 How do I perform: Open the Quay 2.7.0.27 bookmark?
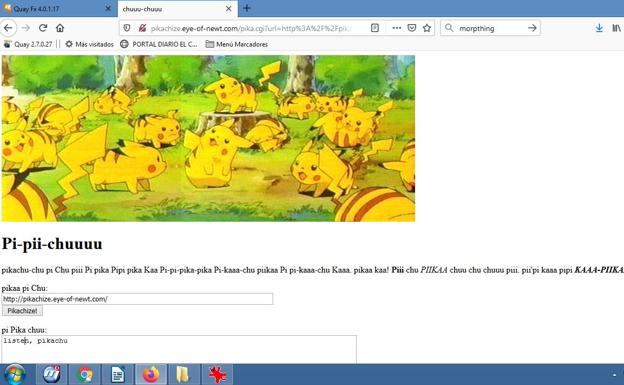[x=28, y=44]
